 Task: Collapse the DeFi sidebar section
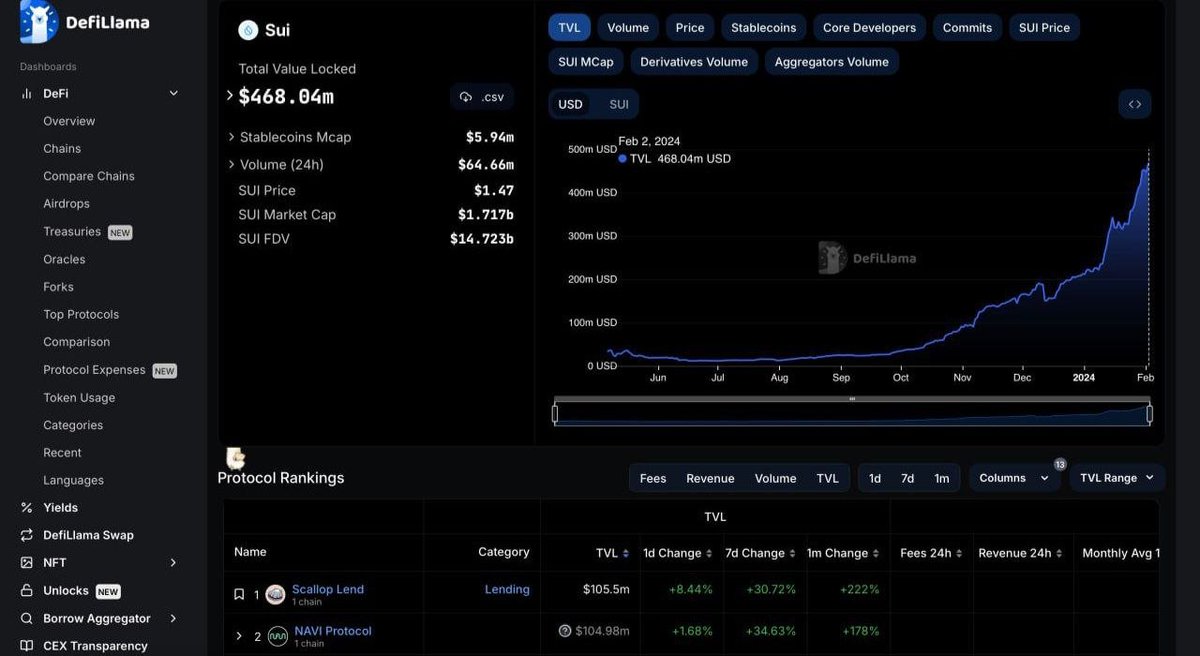pos(173,93)
